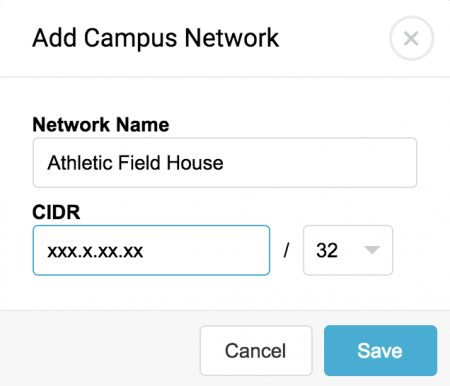Click the CIDR label text
Screen dimensions: 450x386
pyautogui.click(x=56, y=212)
